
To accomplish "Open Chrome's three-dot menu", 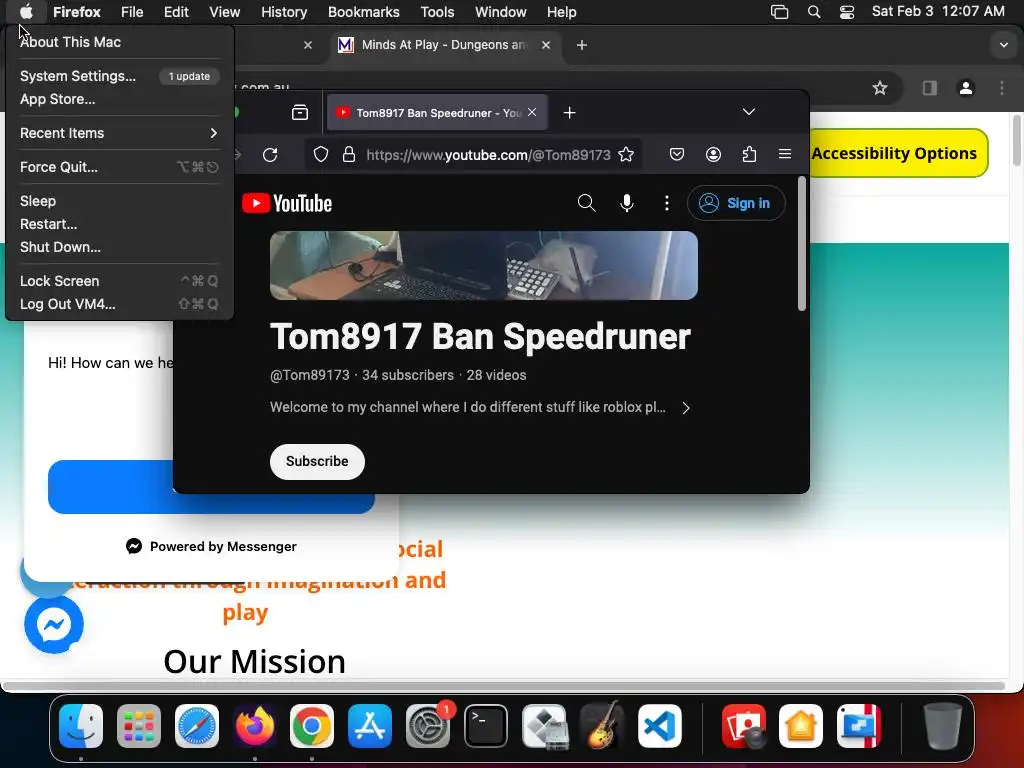I will [1002, 88].
